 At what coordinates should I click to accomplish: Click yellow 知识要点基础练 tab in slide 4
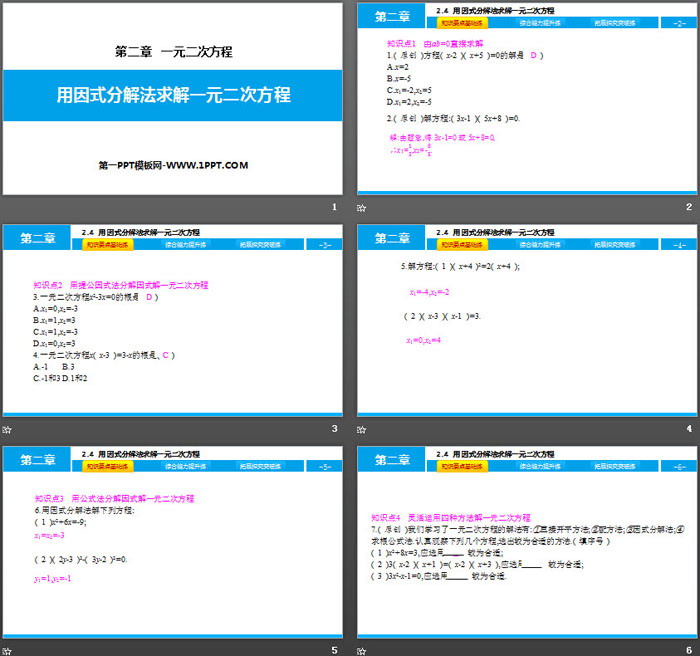(x=462, y=244)
